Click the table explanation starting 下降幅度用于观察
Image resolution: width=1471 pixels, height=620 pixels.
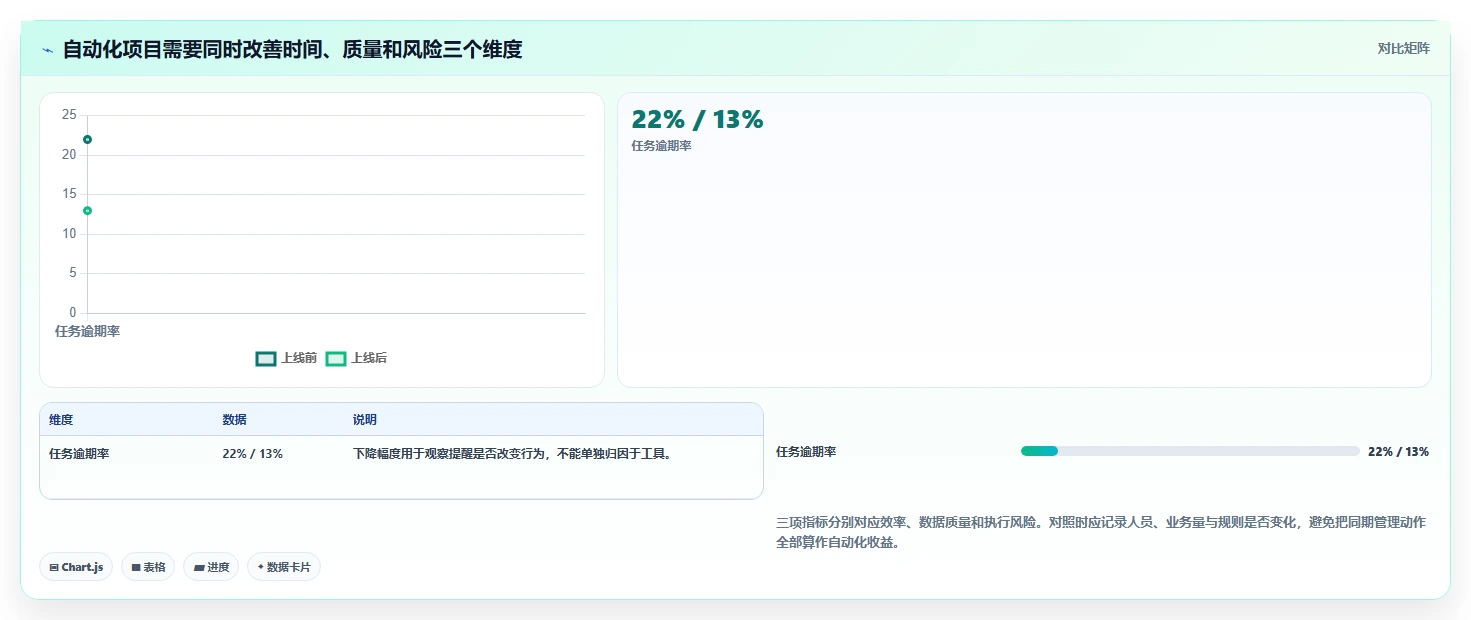pyautogui.click(x=513, y=454)
